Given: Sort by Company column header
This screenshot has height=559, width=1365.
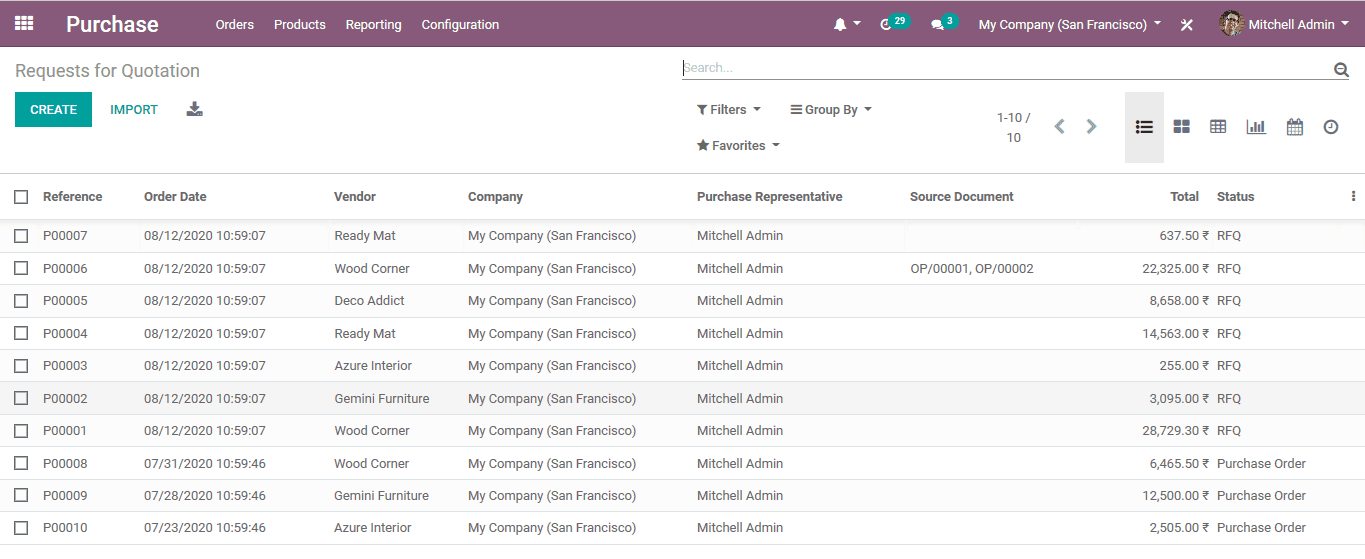Looking at the screenshot, I should pyautogui.click(x=495, y=197).
